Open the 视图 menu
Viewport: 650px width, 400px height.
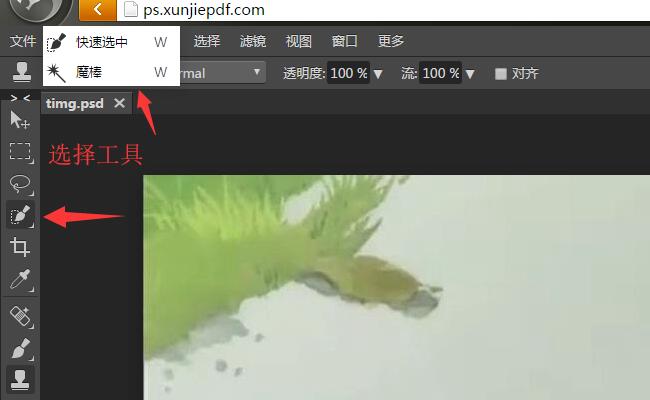tap(298, 41)
